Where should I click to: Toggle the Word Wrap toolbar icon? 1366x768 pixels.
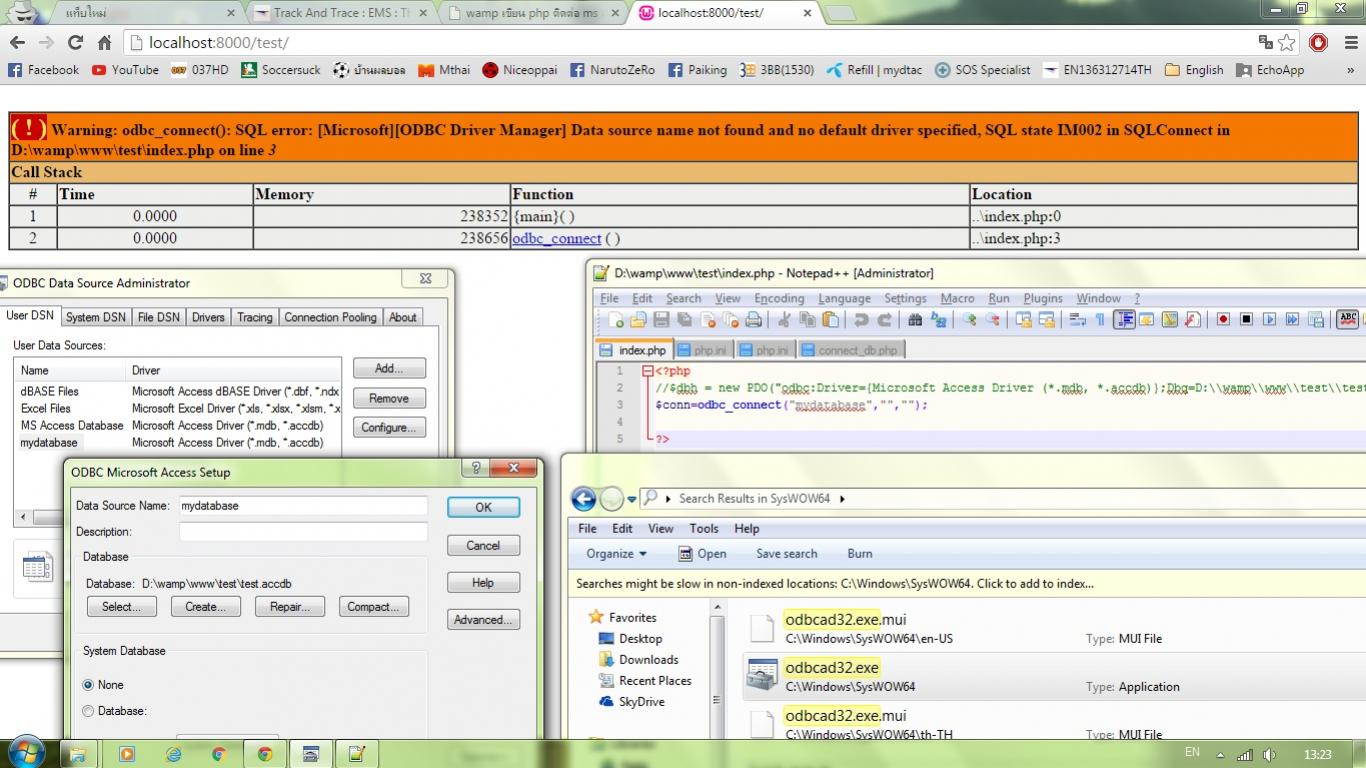point(1076,320)
